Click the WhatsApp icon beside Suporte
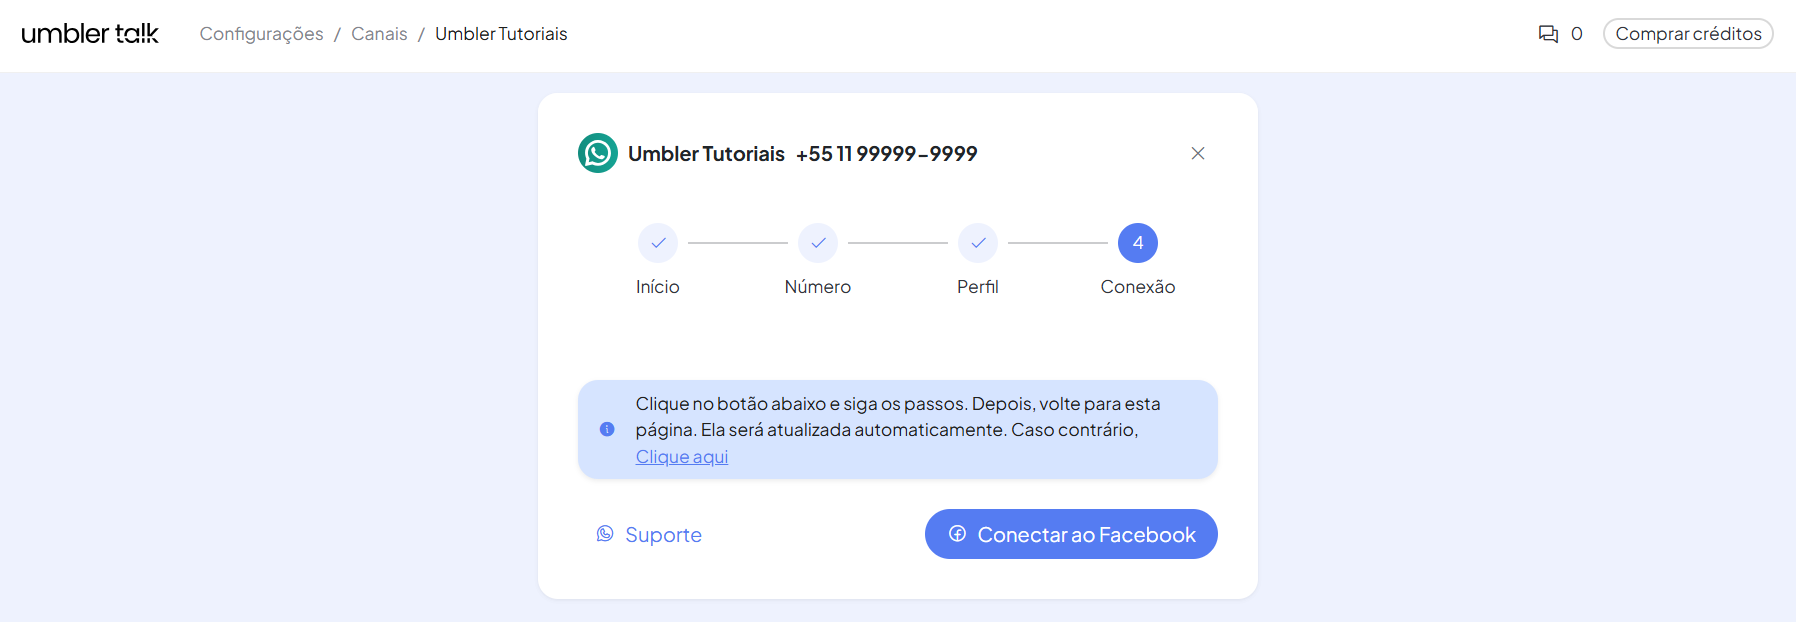This screenshot has width=1796, height=622. tap(605, 534)
